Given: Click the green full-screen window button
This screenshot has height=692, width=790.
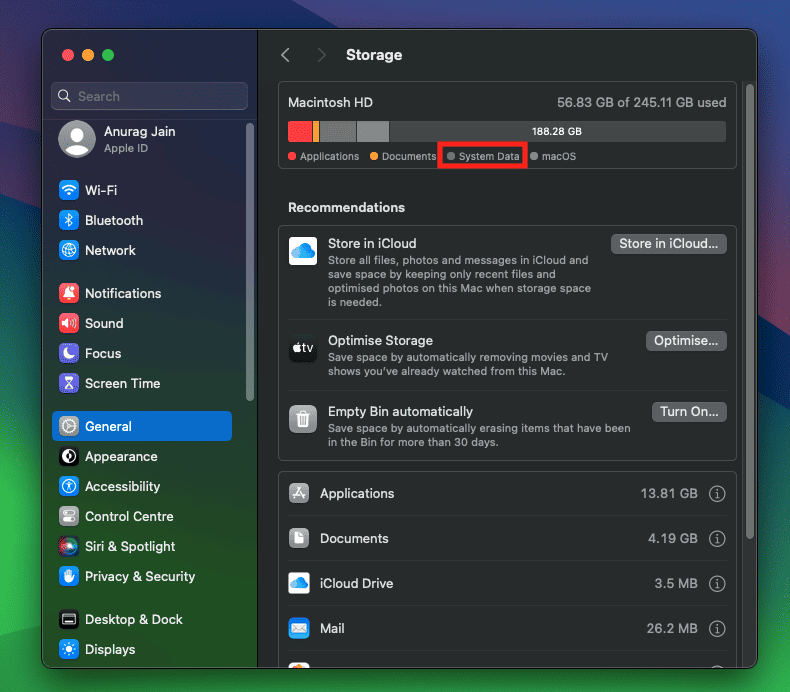Looking at the screenshot, I should [108, 55].
